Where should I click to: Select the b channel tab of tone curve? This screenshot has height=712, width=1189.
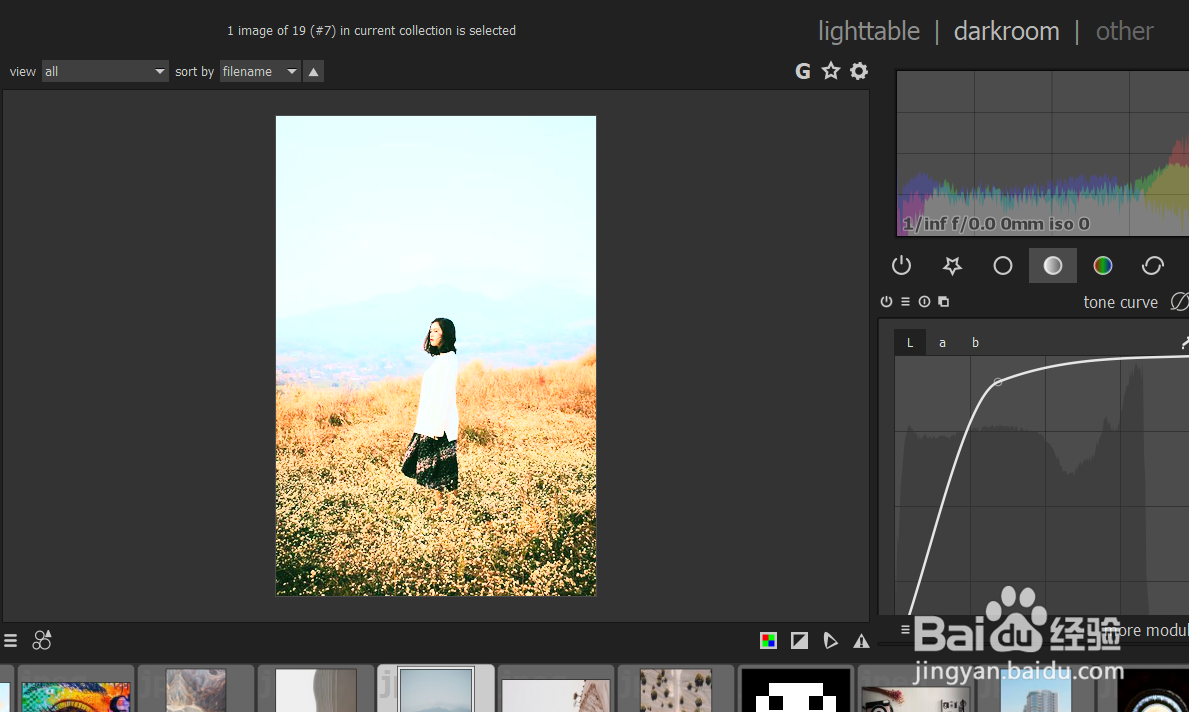click(x=975, y=343)
